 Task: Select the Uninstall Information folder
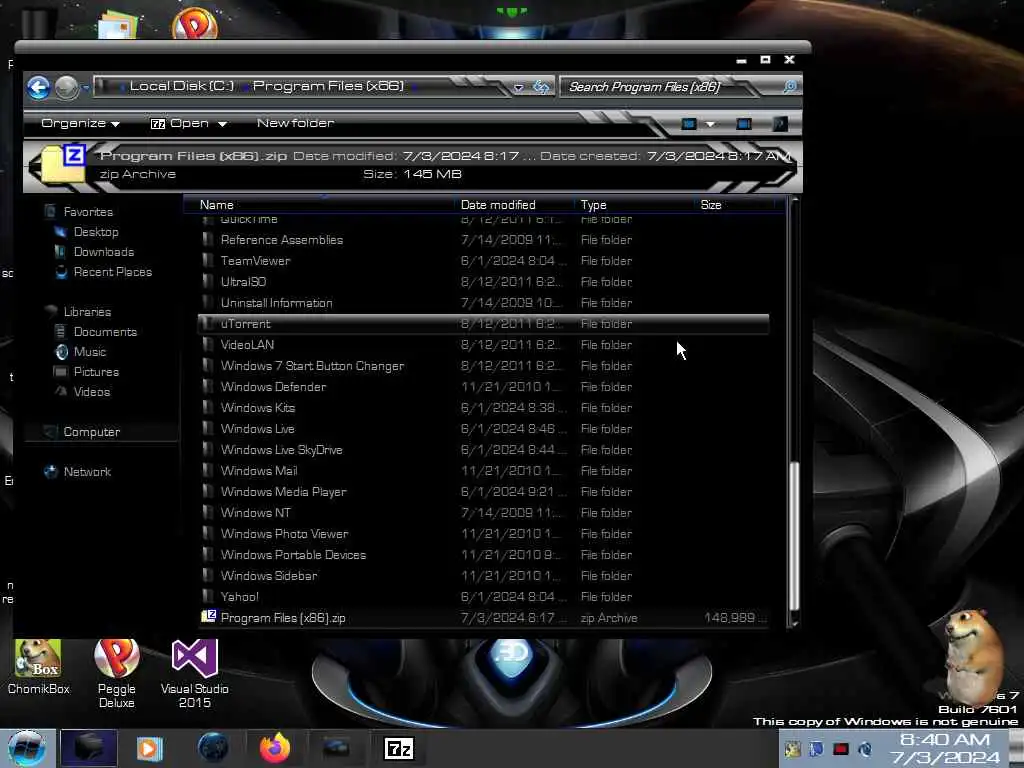click(x=483, y=302)
